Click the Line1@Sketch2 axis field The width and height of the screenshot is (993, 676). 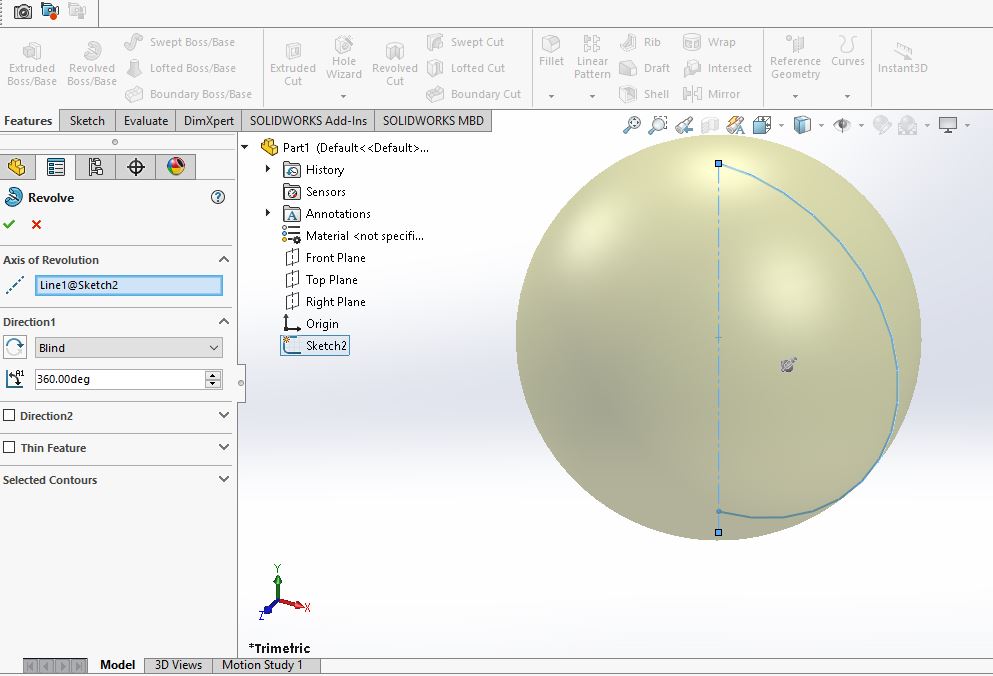click(x=129, y=285)
